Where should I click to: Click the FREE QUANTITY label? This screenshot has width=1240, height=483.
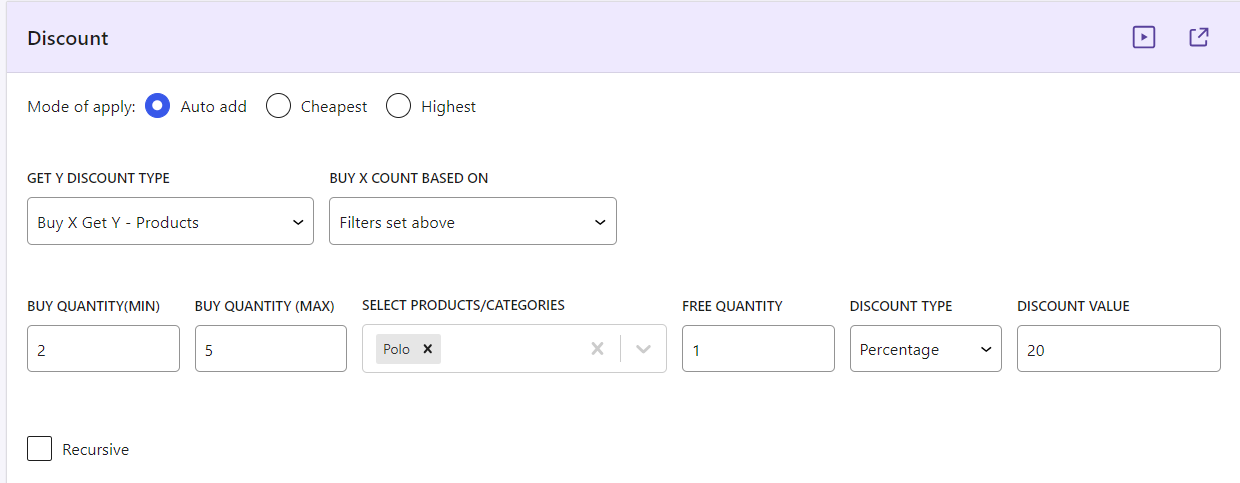coord(732,306)
